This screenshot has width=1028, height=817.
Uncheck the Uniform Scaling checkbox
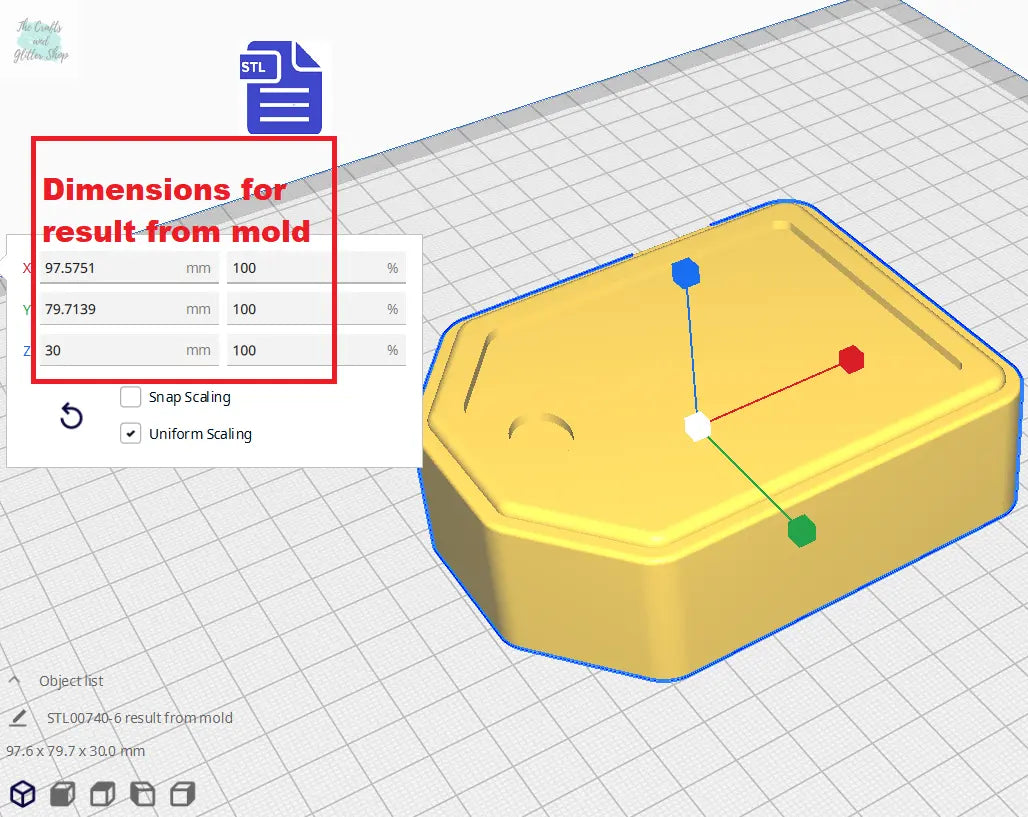pyautogui.click(x=131, y=434)
